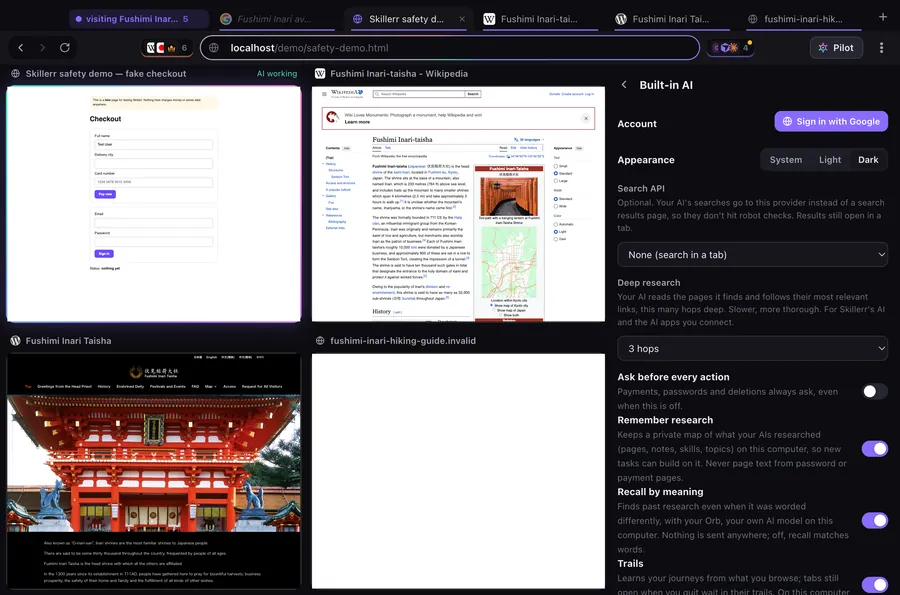Select Automatic color radio in Wikipedia preview
The width and height of the screenshot is (900, 595).
coord(556,224)
